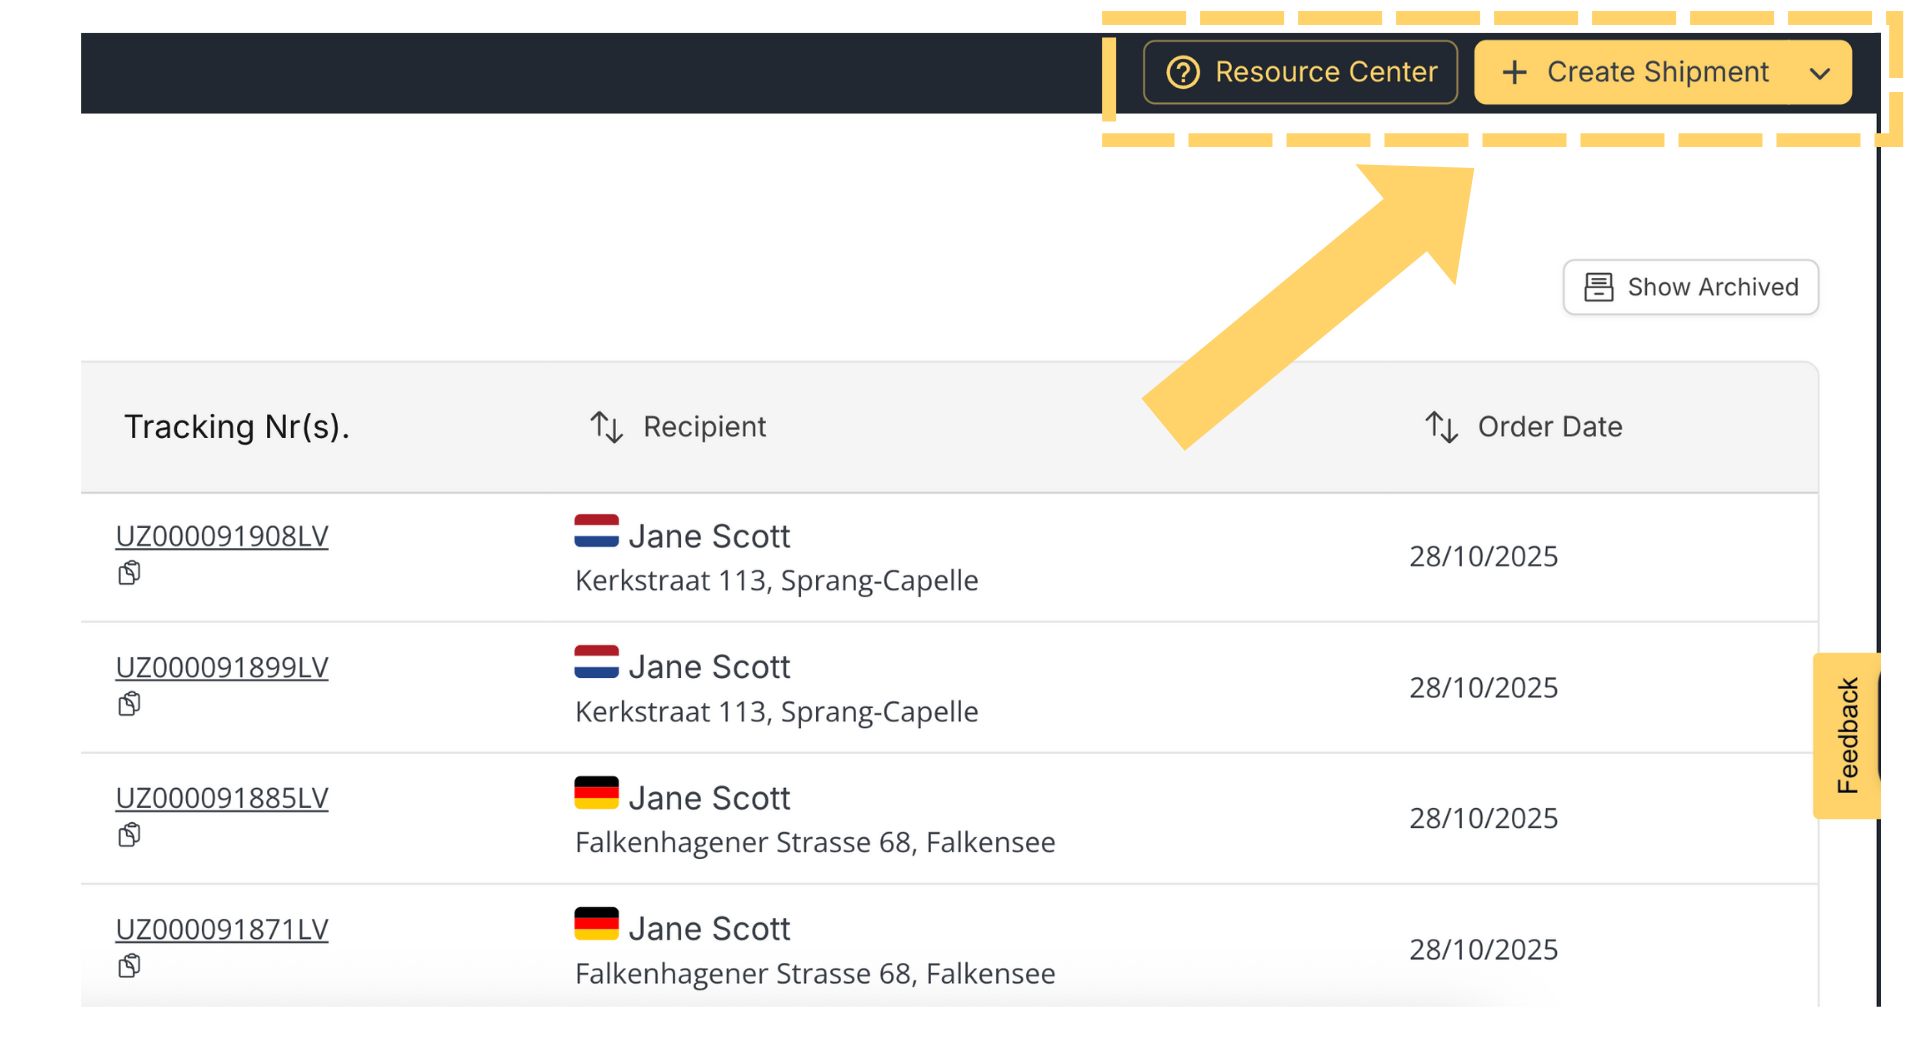
Task: Copy tracking number UZ000091908LV via copy icon
Action: coord(129,573)
